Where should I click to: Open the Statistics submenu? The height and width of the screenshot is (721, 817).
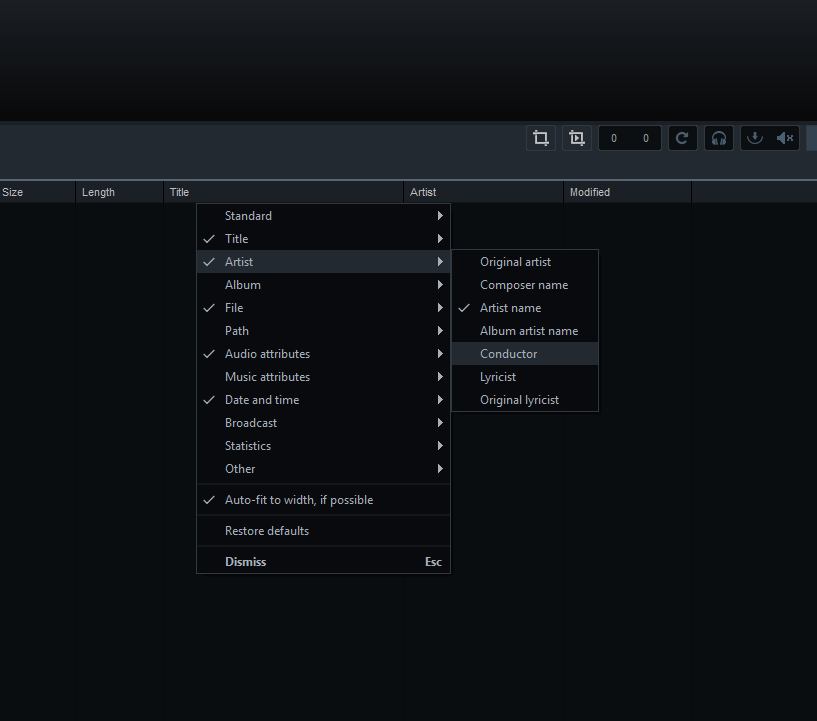(248, 446)
